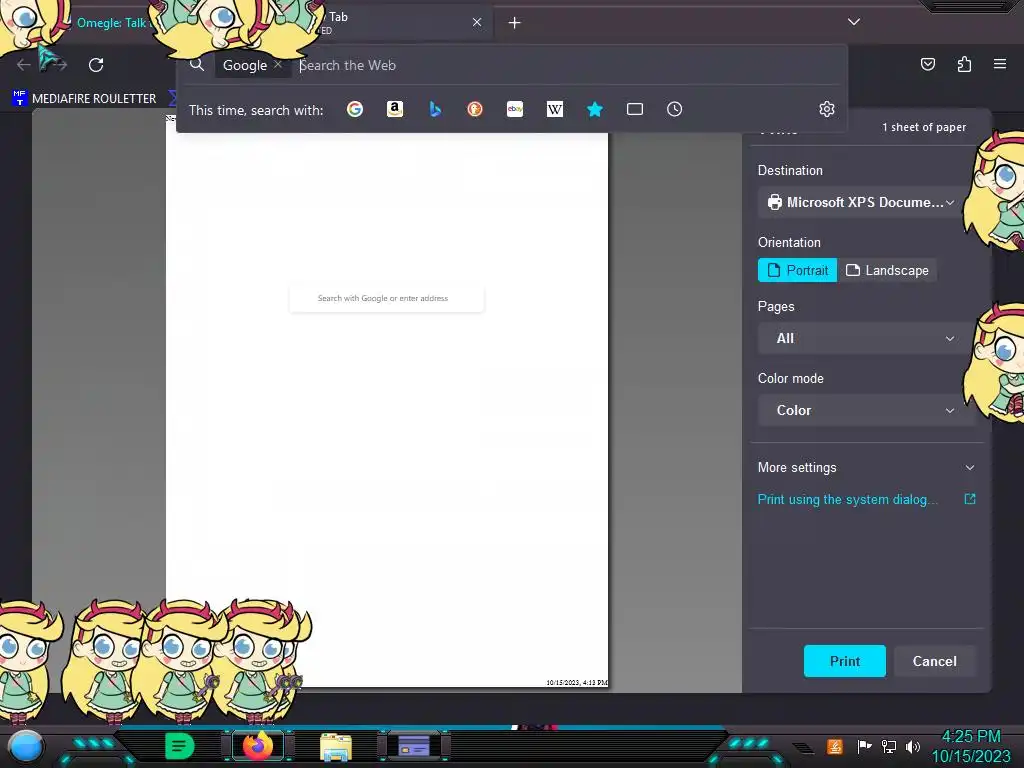
Task: Search this time with eBay icon
Action: 515,109
